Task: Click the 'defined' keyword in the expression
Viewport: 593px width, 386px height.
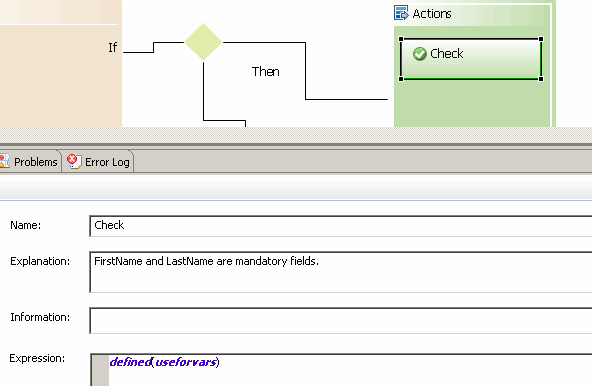Action: [130, 362]
